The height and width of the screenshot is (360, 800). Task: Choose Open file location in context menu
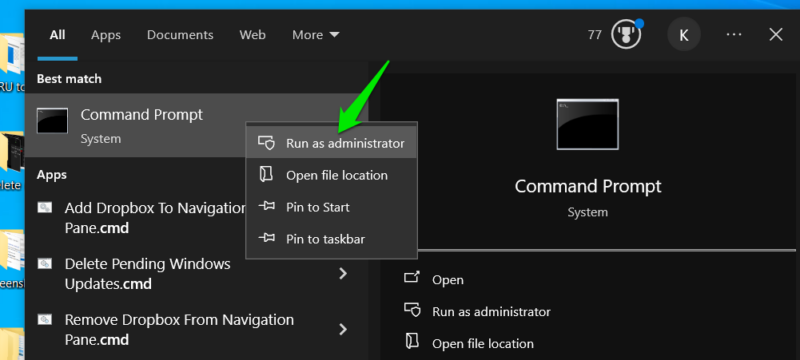point(332,175)
